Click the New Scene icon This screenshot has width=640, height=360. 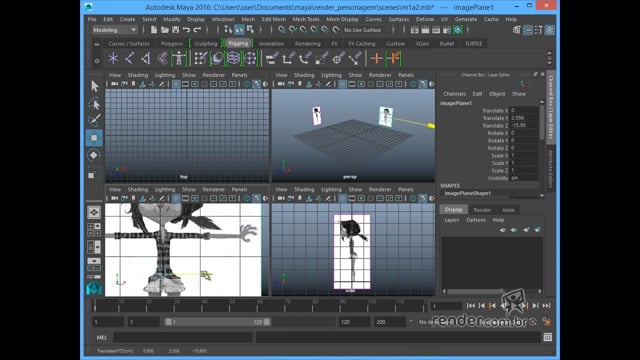tap(154, 30)
